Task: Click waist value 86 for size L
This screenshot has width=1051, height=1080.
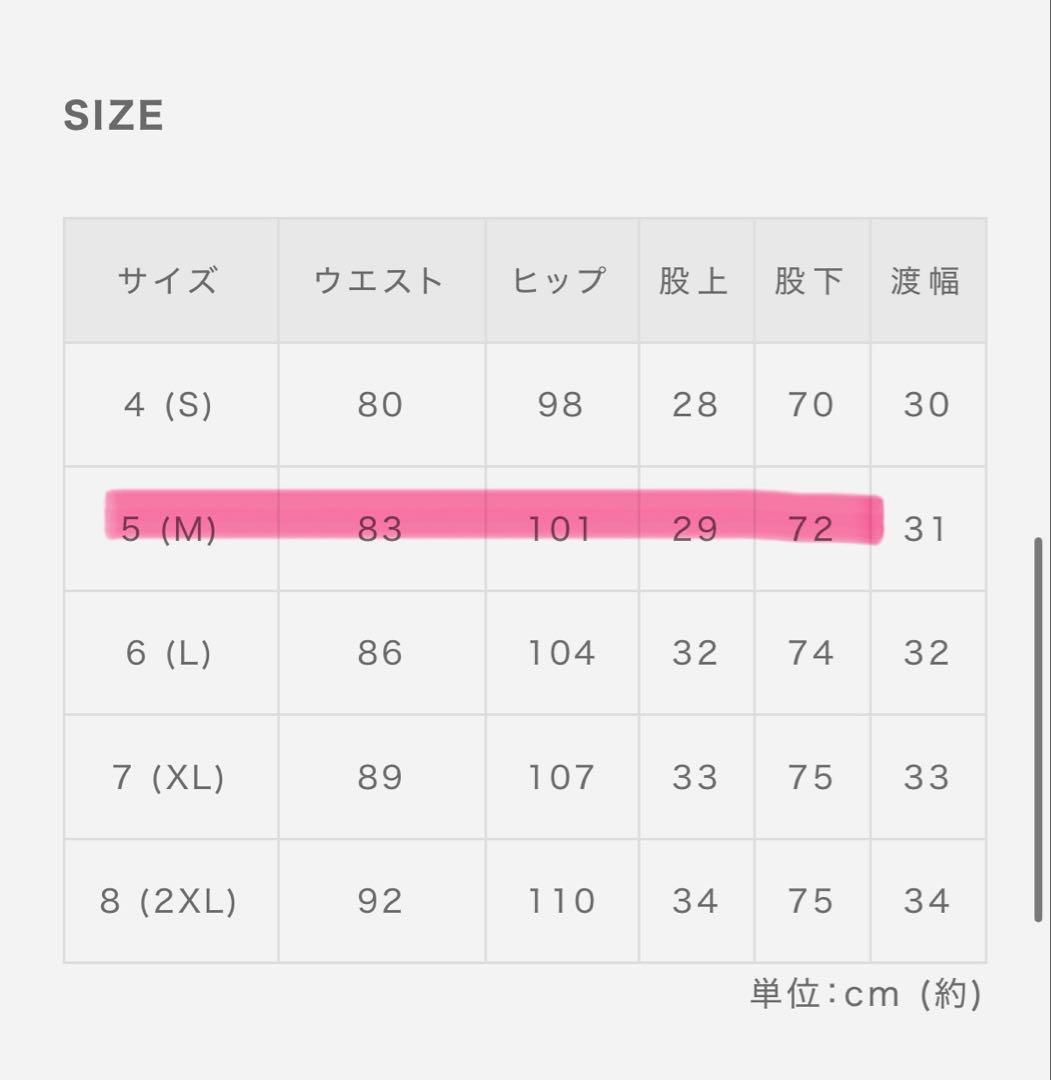Action: tap(380, 653)
